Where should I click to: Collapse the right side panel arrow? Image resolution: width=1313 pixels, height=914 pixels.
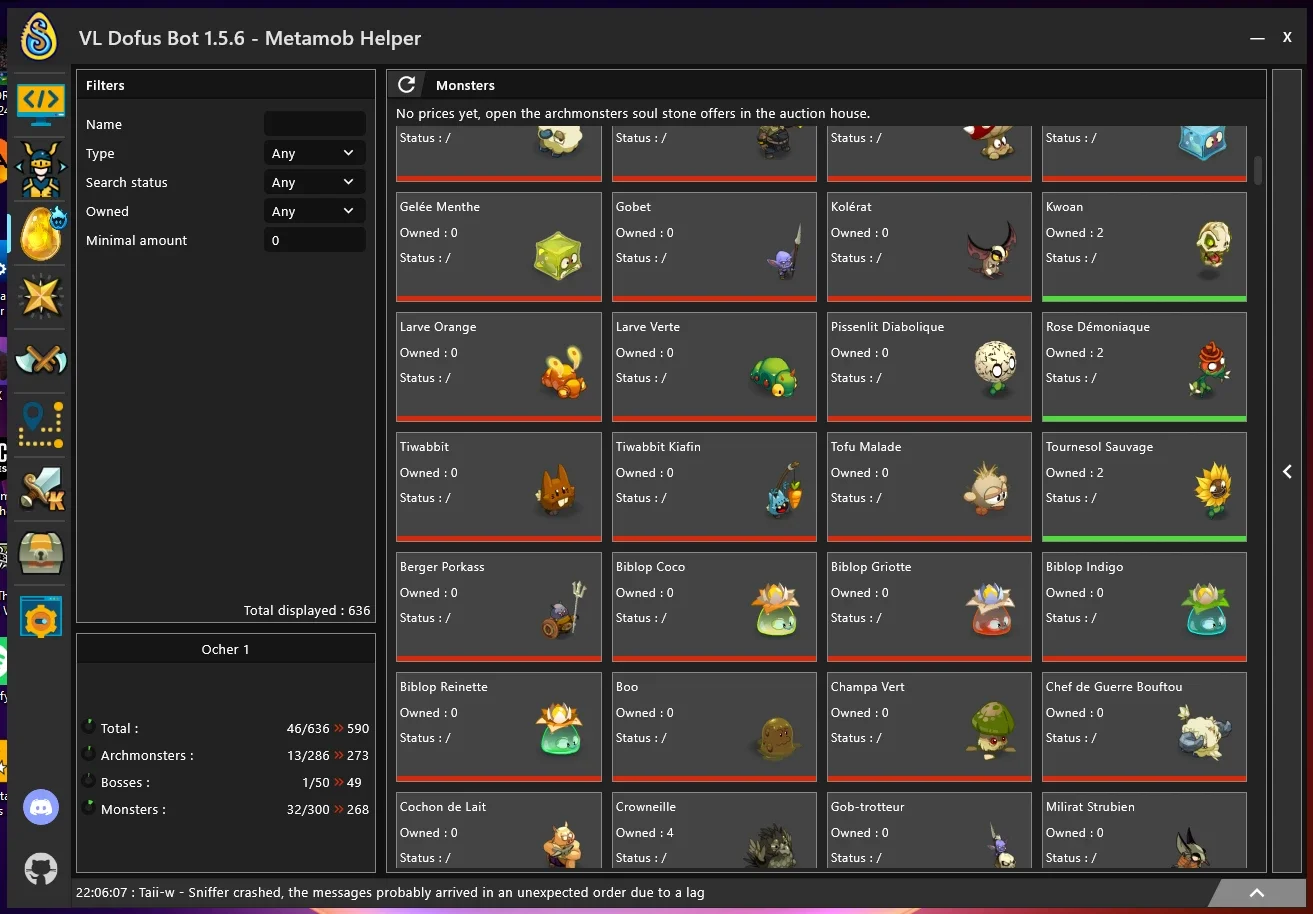tap(1287, 471)
